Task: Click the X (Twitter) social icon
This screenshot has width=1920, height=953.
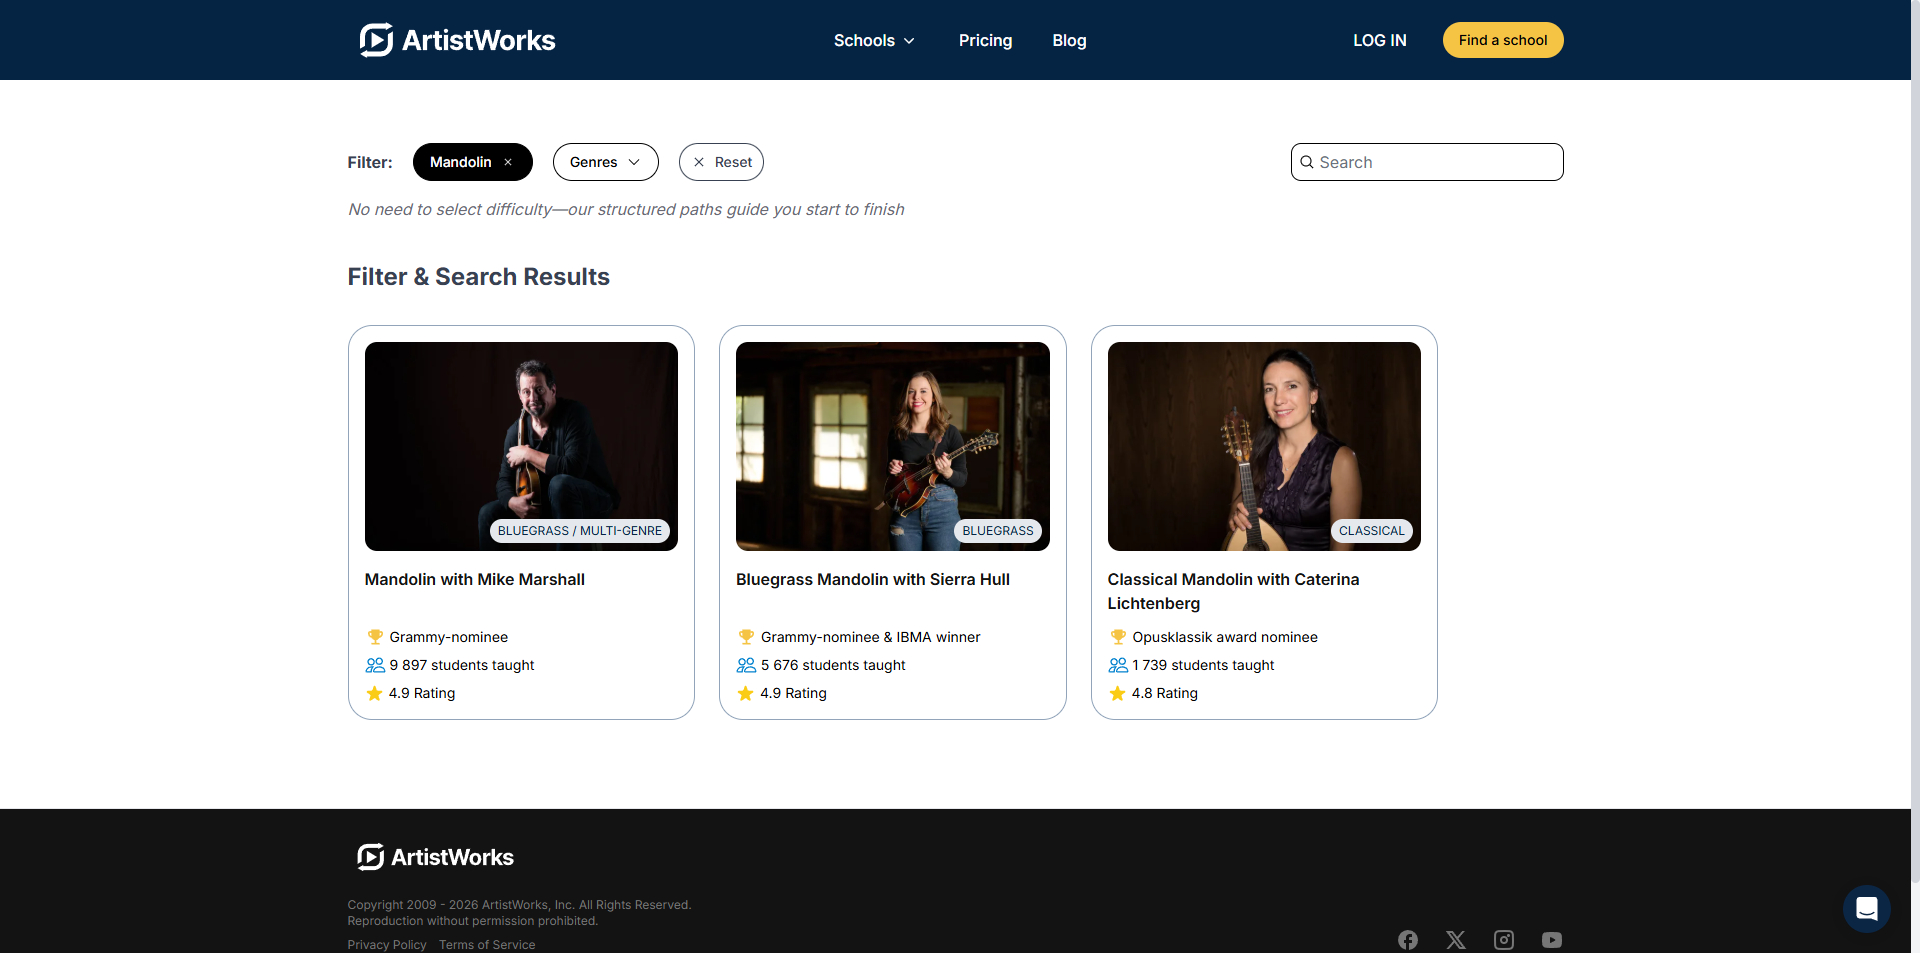Action: point(1455,940)
